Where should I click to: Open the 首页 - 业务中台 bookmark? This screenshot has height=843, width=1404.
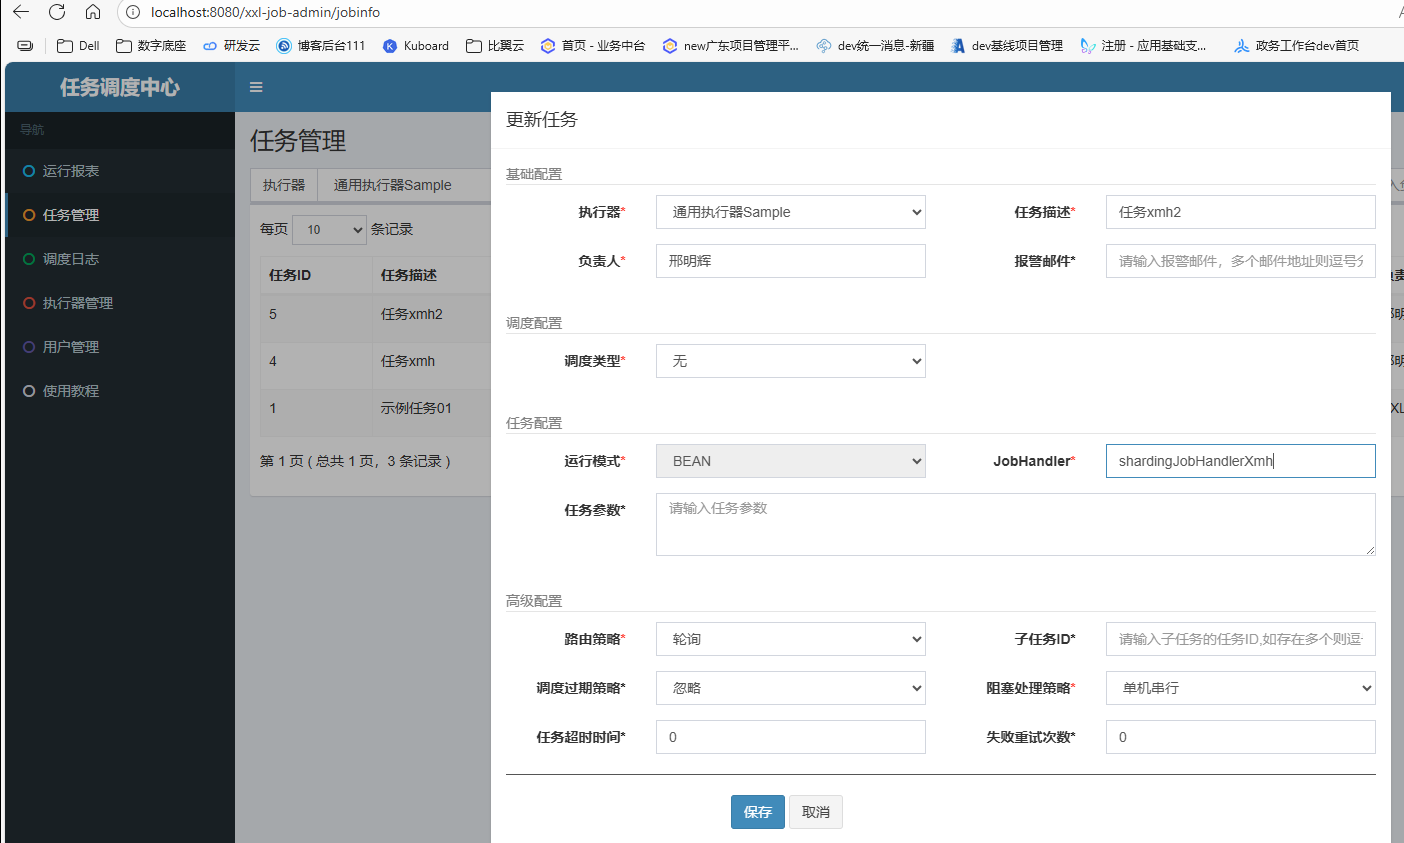(593, 45)
